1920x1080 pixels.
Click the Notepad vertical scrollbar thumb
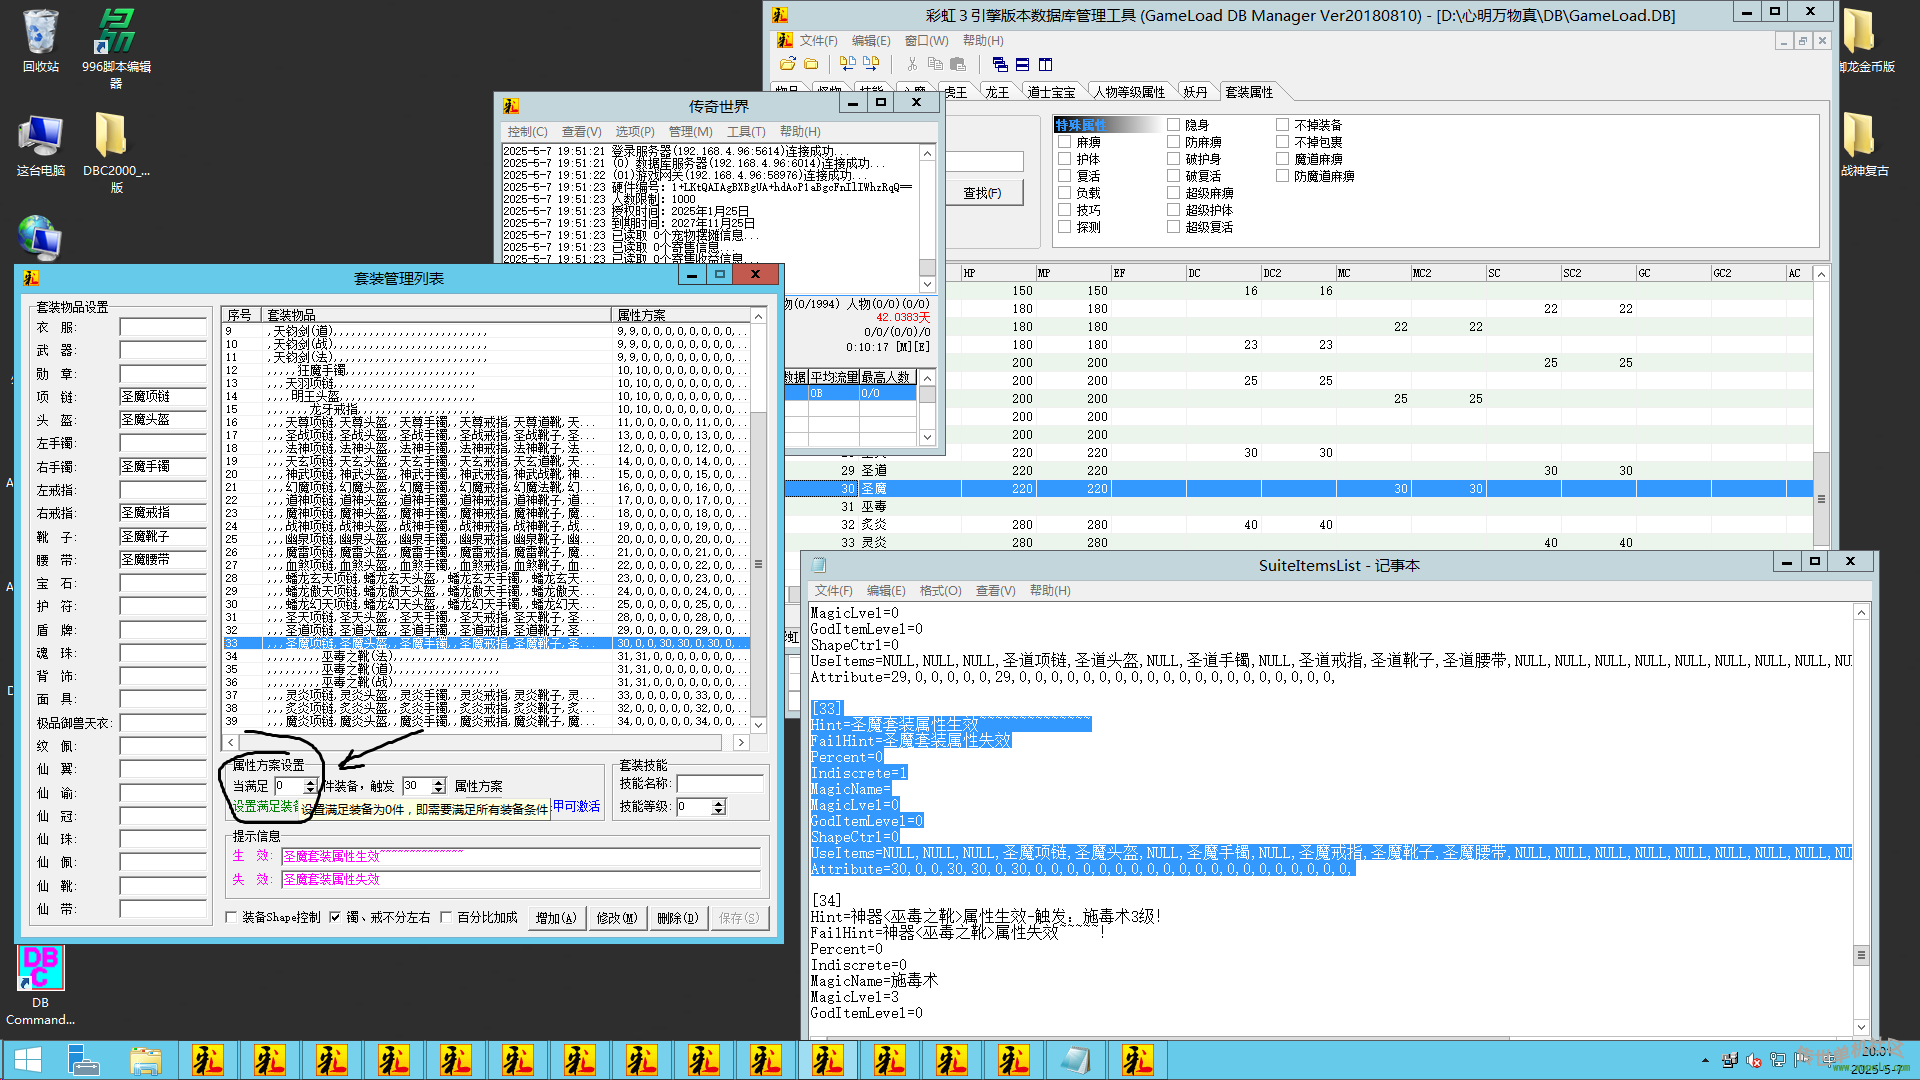1861,956
